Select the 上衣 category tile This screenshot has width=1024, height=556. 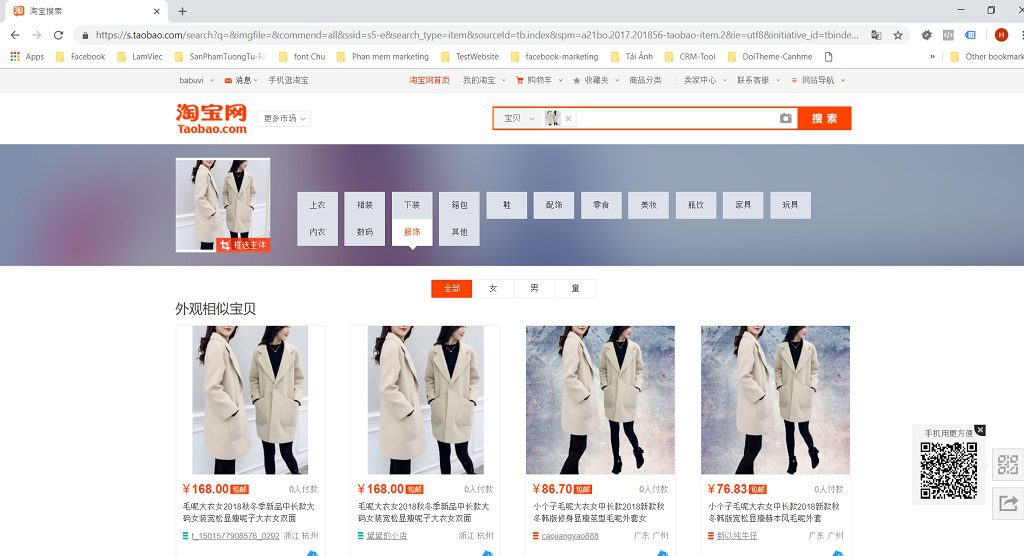tap(317, 205)
